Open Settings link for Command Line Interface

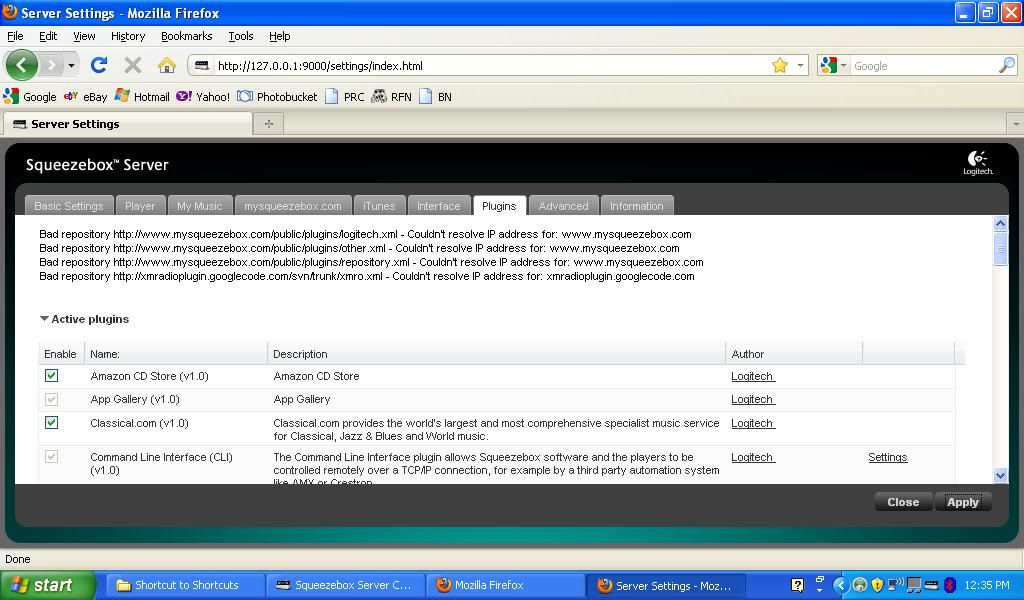click(887, 457)
